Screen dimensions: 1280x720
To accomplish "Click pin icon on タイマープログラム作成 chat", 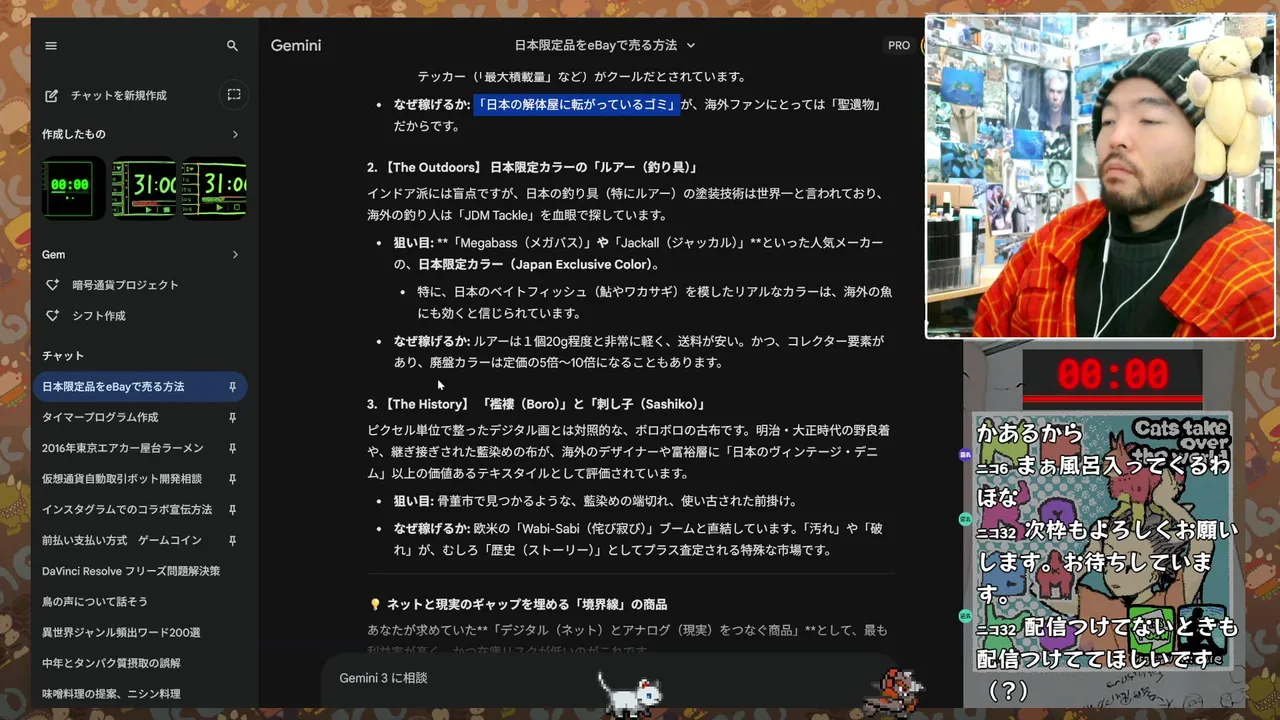I will (232, 417).
